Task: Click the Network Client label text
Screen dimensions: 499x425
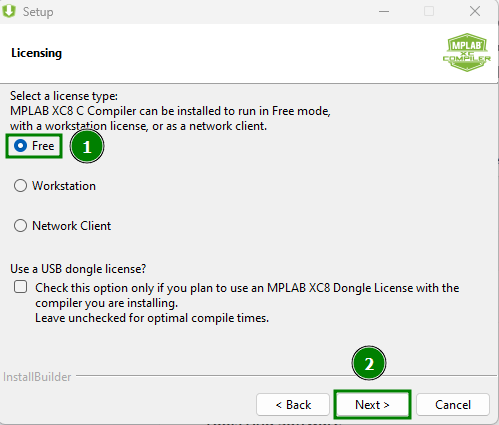Action: [x=71, y=226]
